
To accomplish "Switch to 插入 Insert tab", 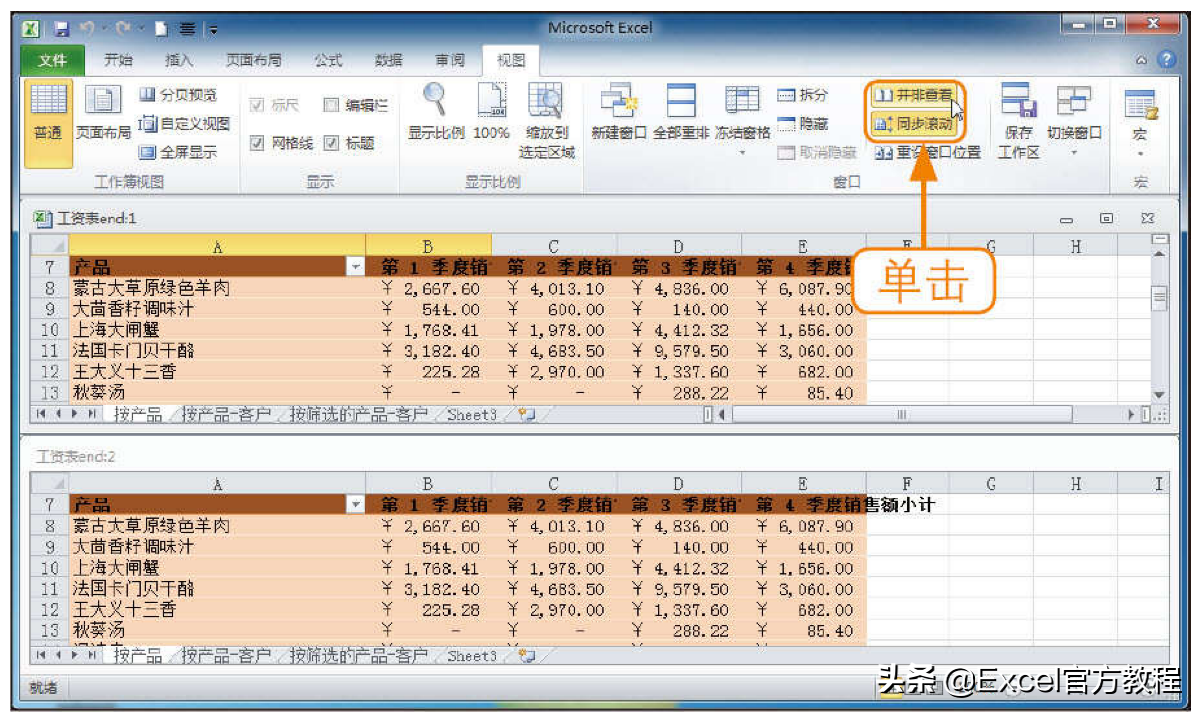I will click(x=178, y=60).
